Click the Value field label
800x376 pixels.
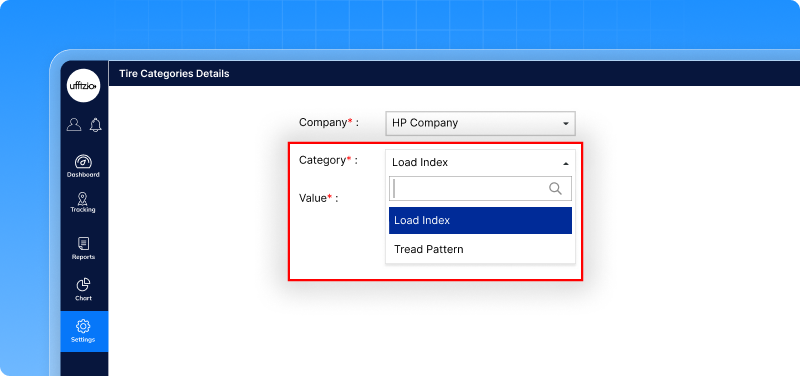(x=318, y=198)
